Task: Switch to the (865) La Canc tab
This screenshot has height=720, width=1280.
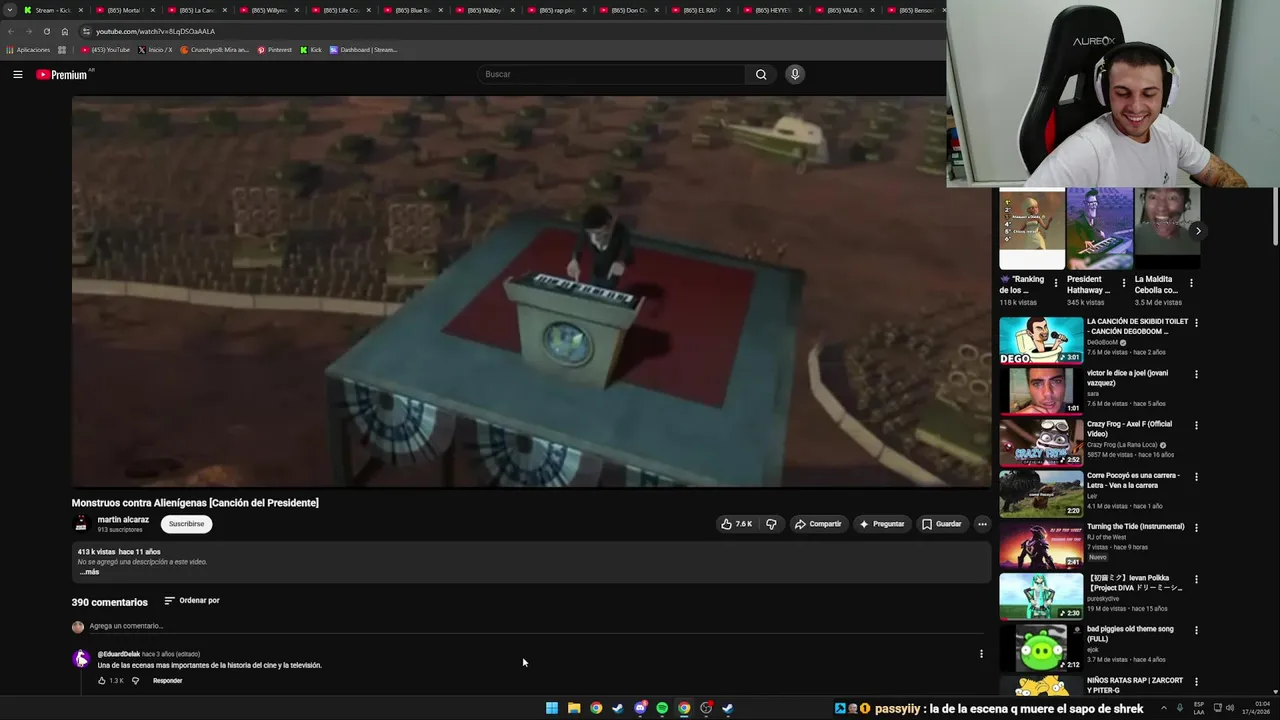Action: pyautogui.click(x=196, y=10)
